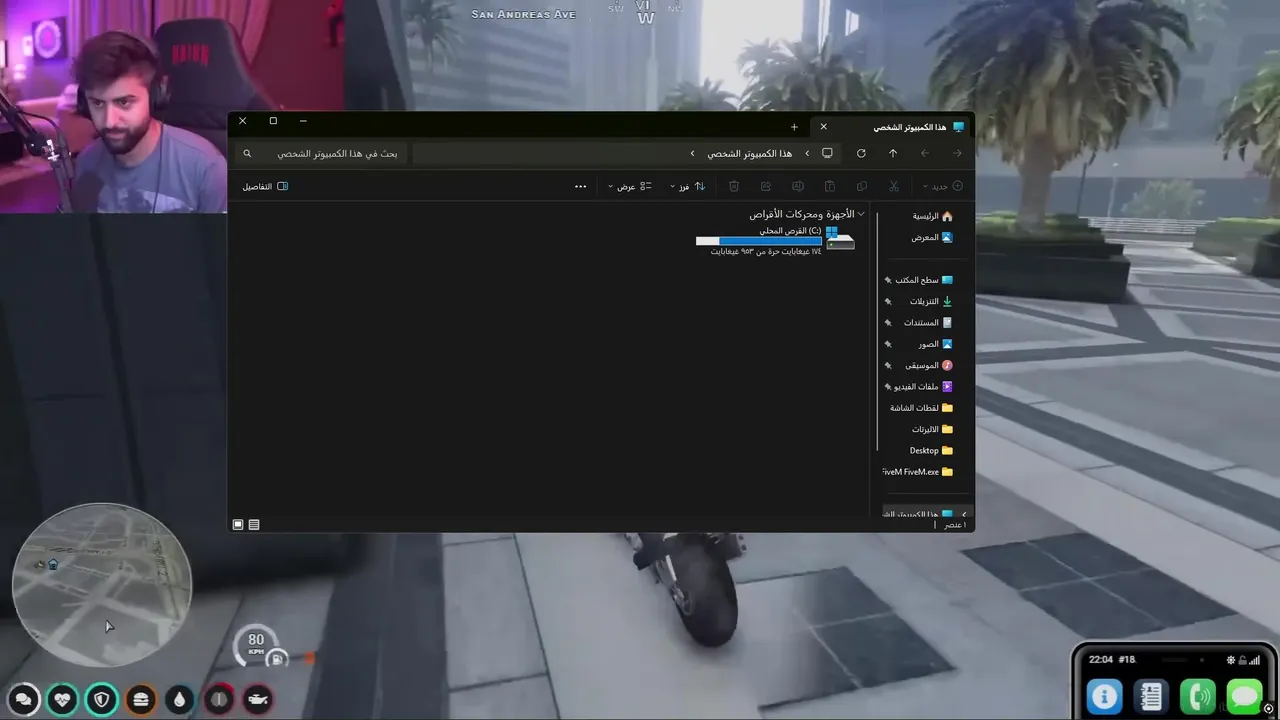Screen dimensions: 1280x720
Task: Click the monitor icon in address bar
Action: pyautogui.click(x=827, y=153)
